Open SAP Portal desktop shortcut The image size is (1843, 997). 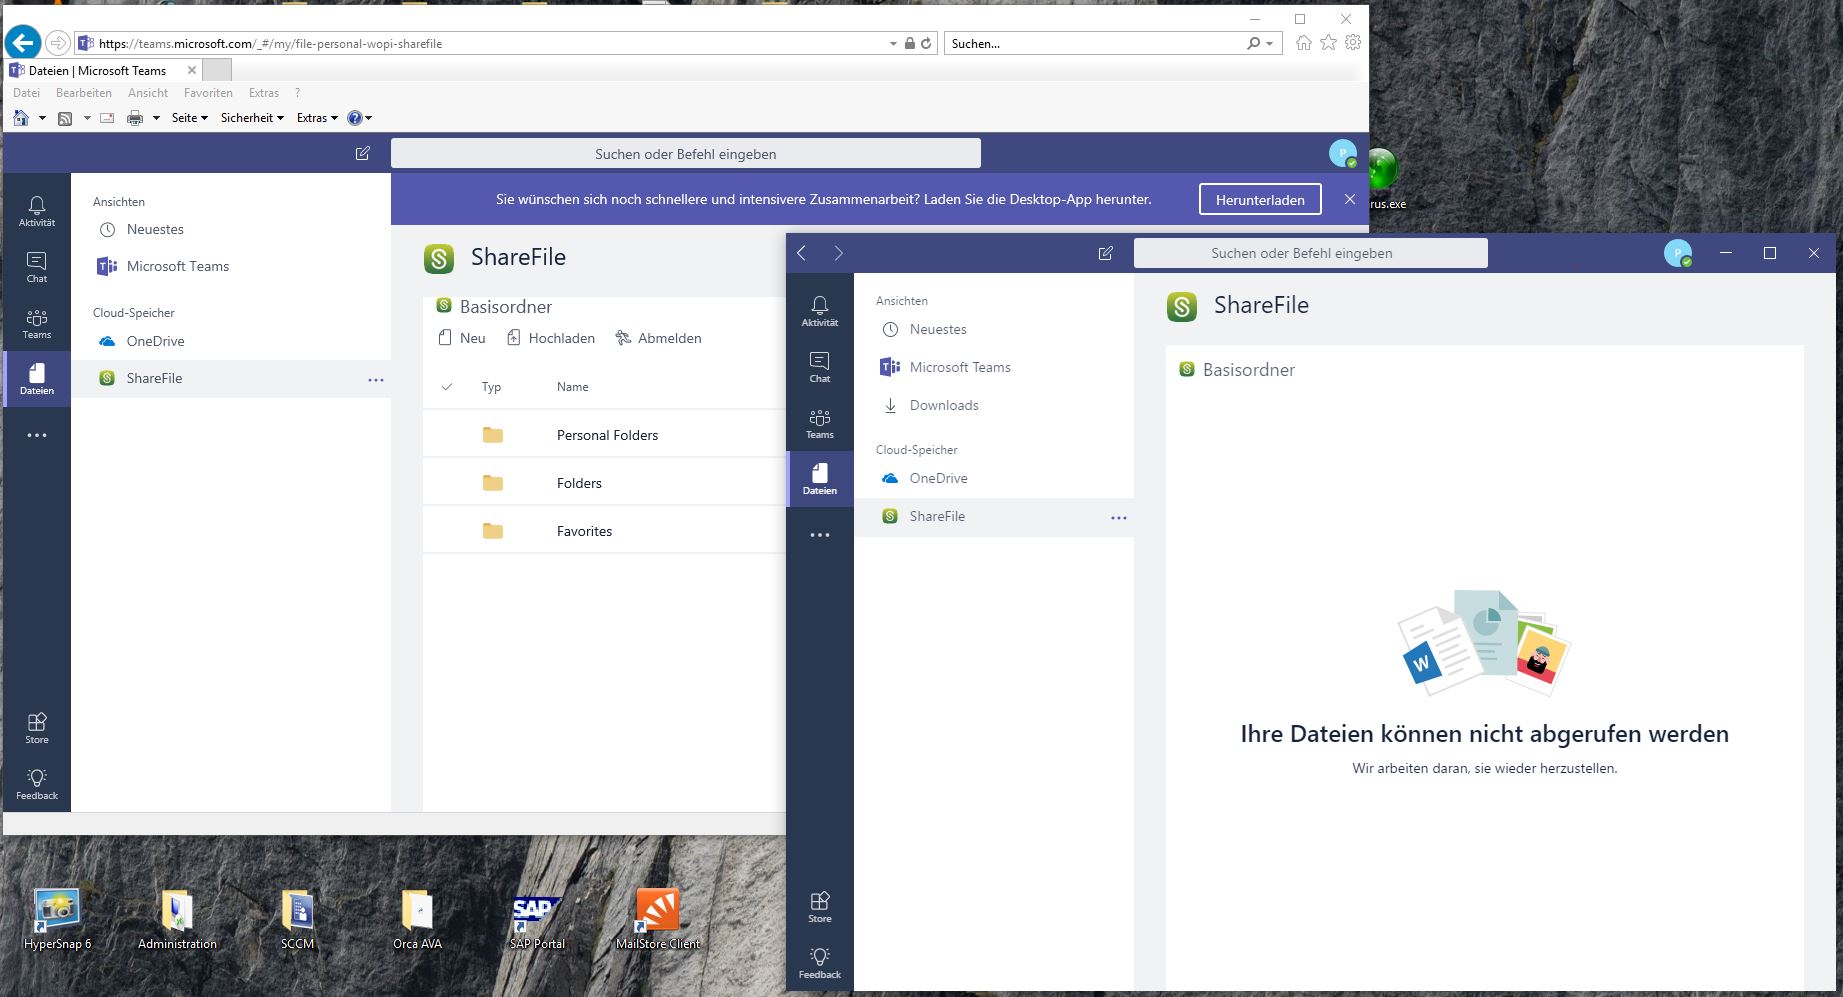[537, 920]
